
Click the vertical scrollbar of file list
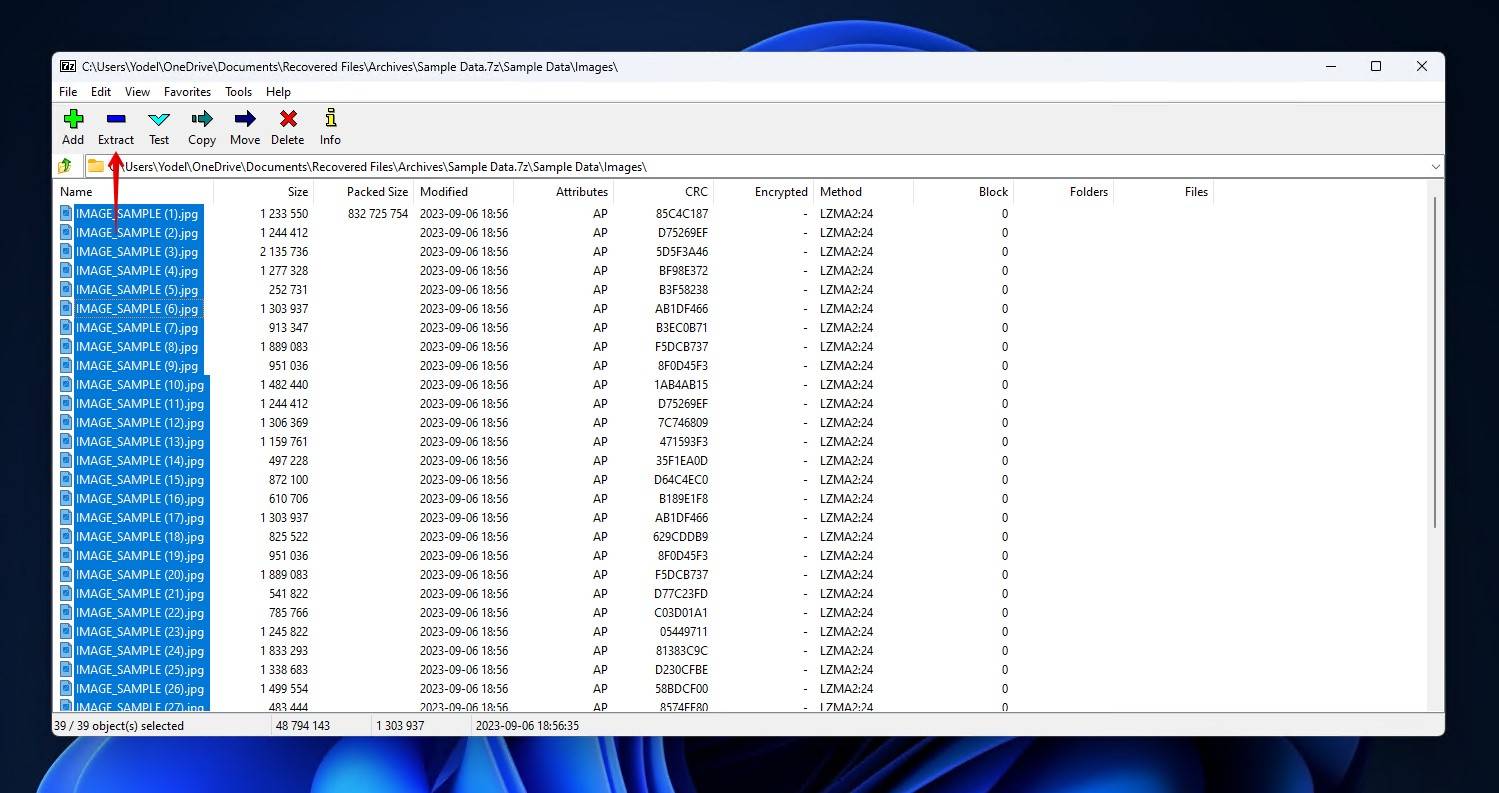coord(1435,360)
